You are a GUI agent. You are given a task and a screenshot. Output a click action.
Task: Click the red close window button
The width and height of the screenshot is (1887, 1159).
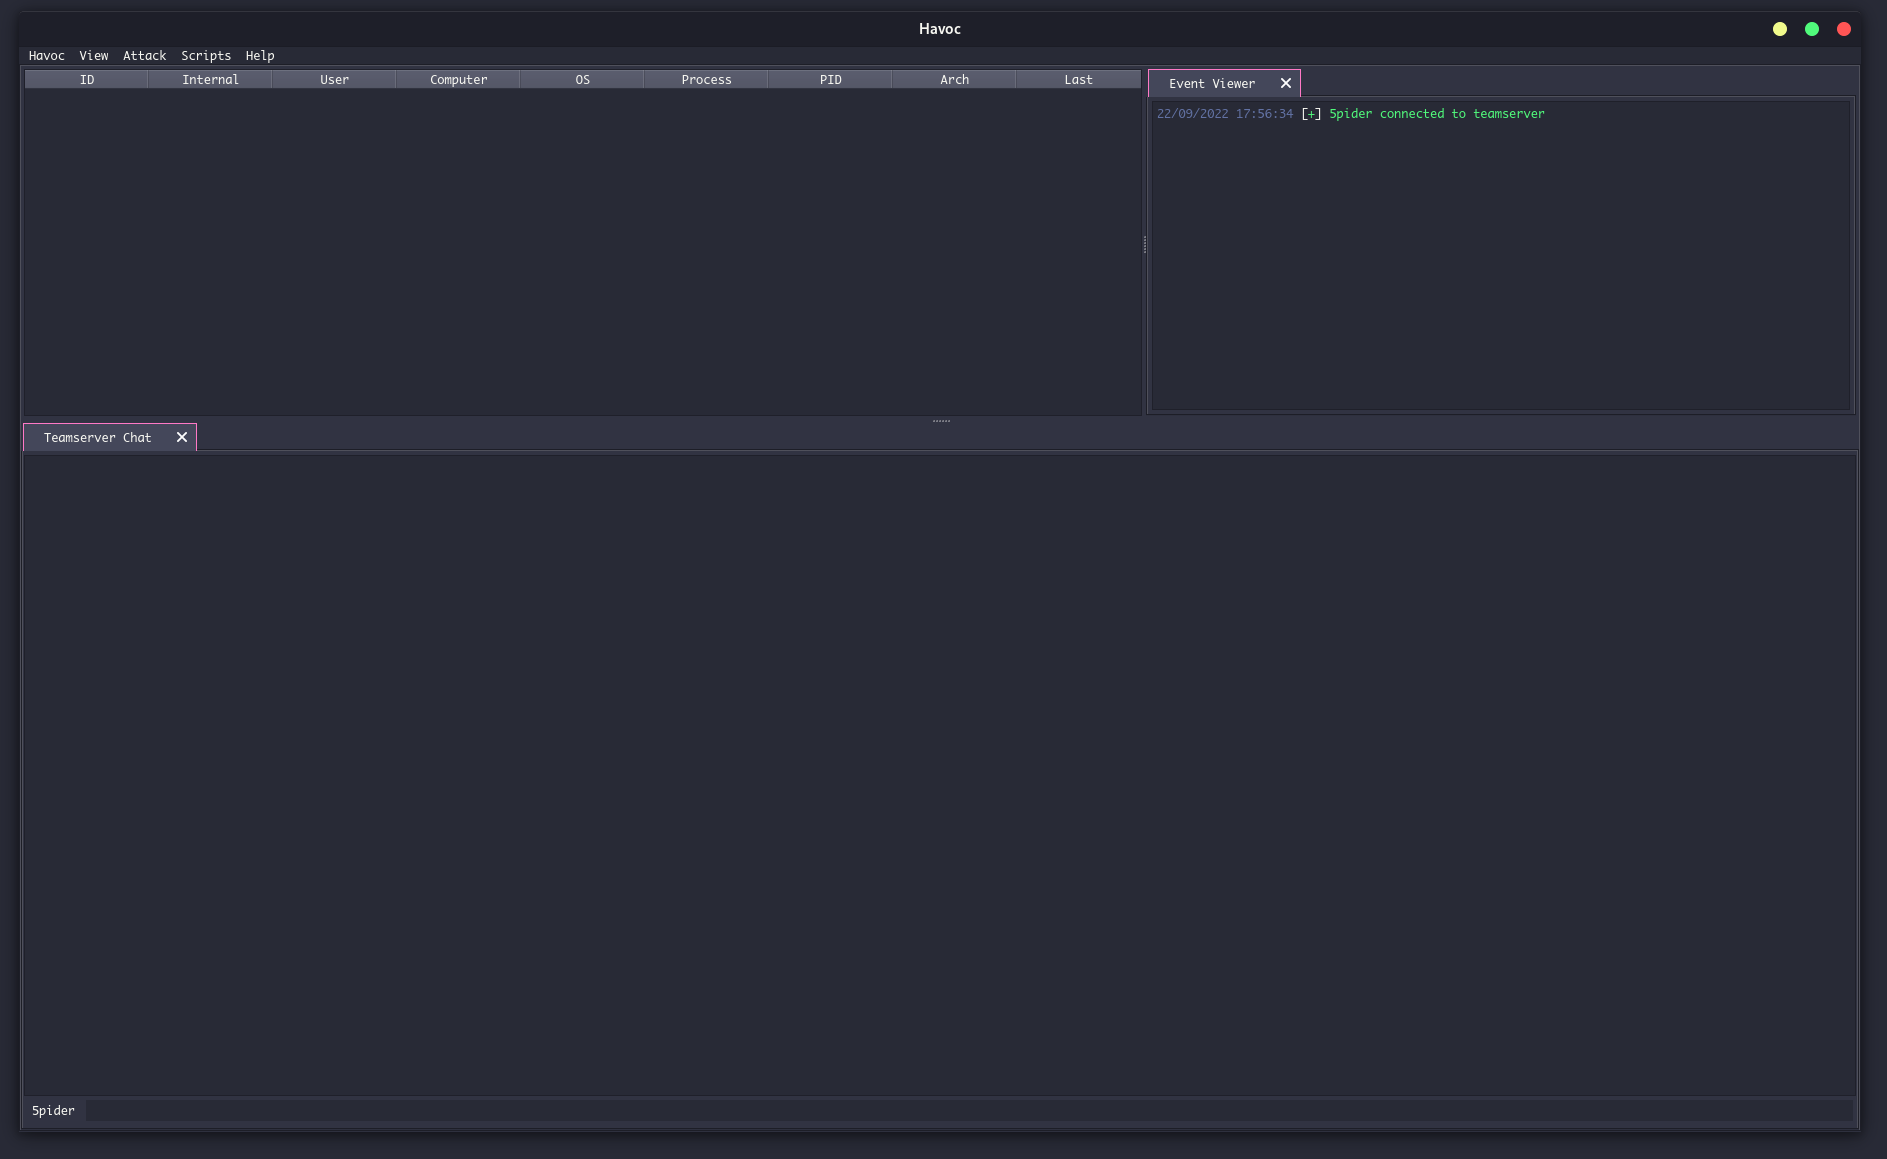pos(1844,29)
